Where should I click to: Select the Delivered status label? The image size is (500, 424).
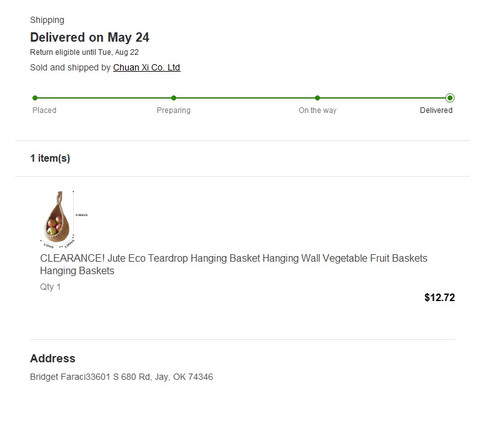click(x=436, y=110)
